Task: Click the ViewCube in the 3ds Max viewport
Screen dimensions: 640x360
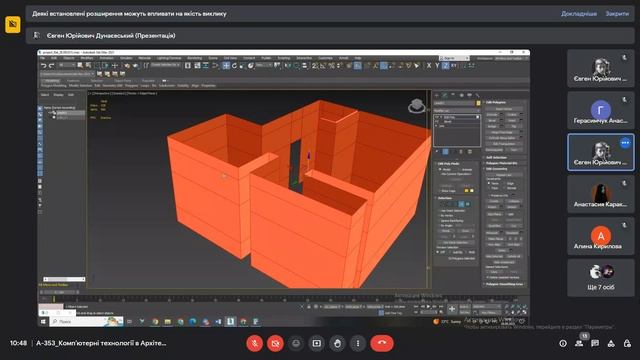Action: click(x=416, y=106)
